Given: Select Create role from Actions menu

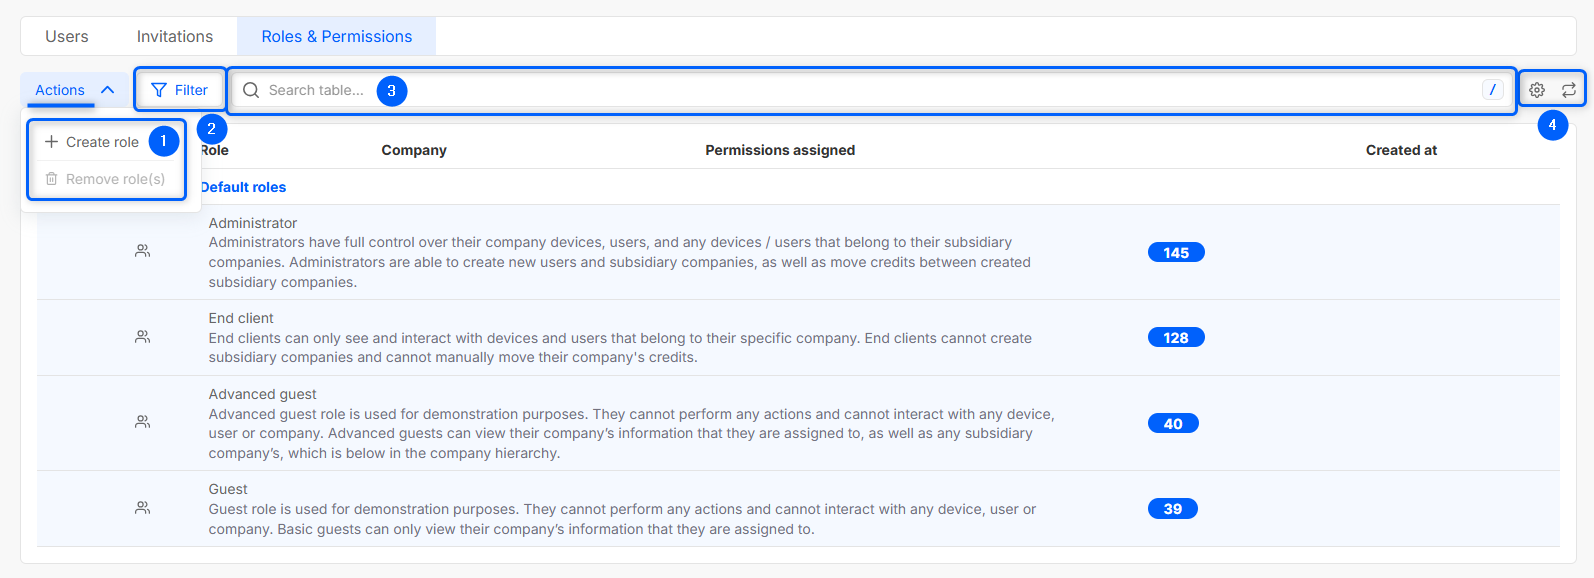Looking at the screenshot, I should pyautogui.click(x=93, y=142).
